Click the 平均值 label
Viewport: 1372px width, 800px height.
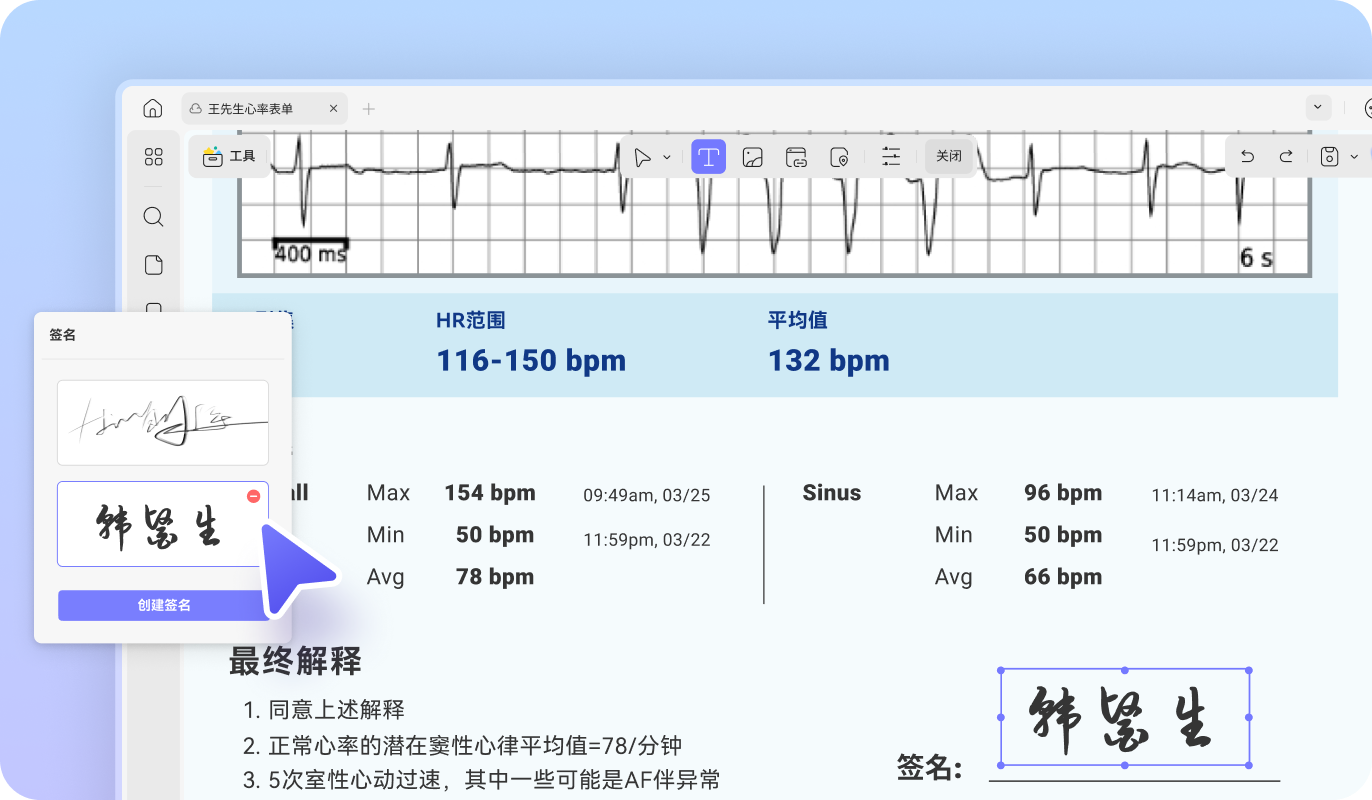point(797,321)
